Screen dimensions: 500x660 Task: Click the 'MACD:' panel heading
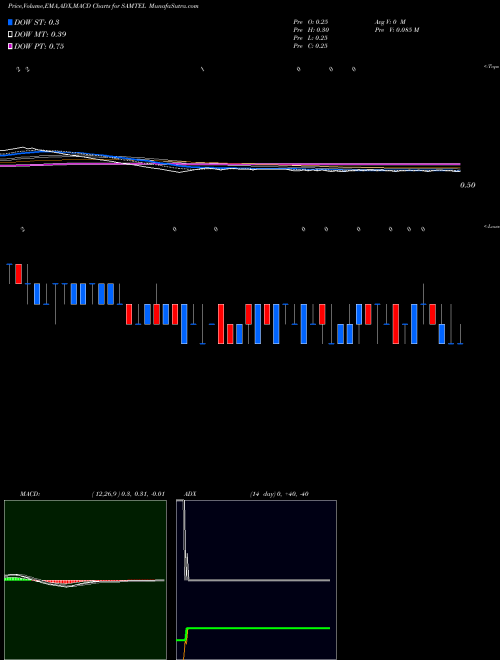30,494
